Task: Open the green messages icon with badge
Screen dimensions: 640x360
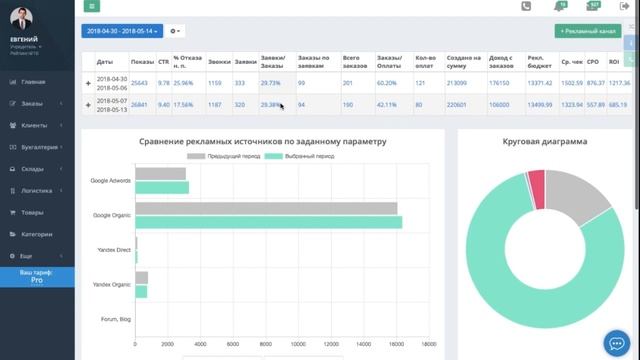Action: pos(593,6)
